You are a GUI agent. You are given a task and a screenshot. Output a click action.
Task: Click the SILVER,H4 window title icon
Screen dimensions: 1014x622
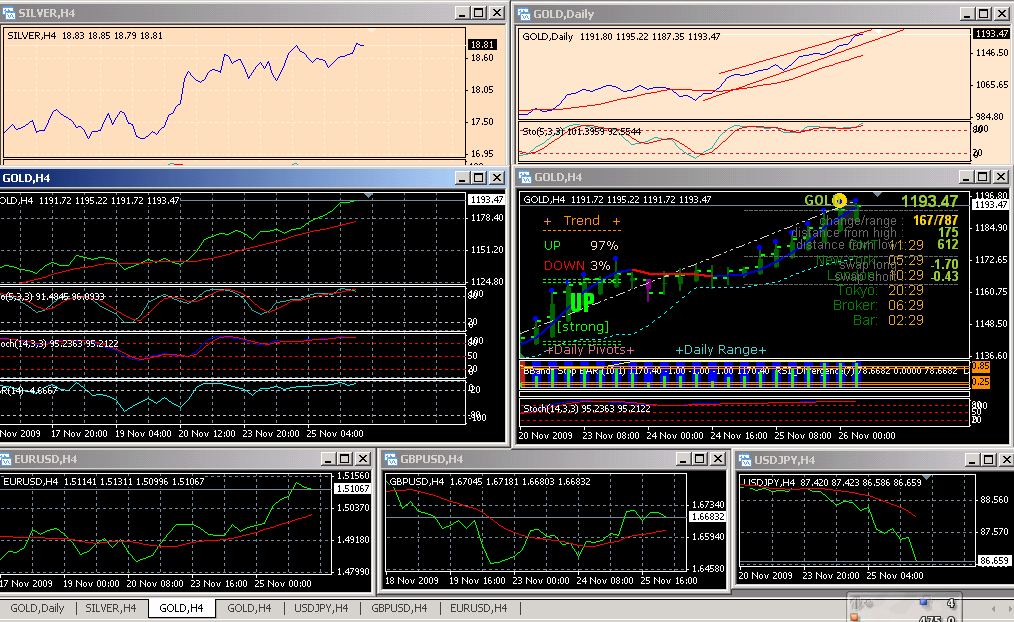9,13
